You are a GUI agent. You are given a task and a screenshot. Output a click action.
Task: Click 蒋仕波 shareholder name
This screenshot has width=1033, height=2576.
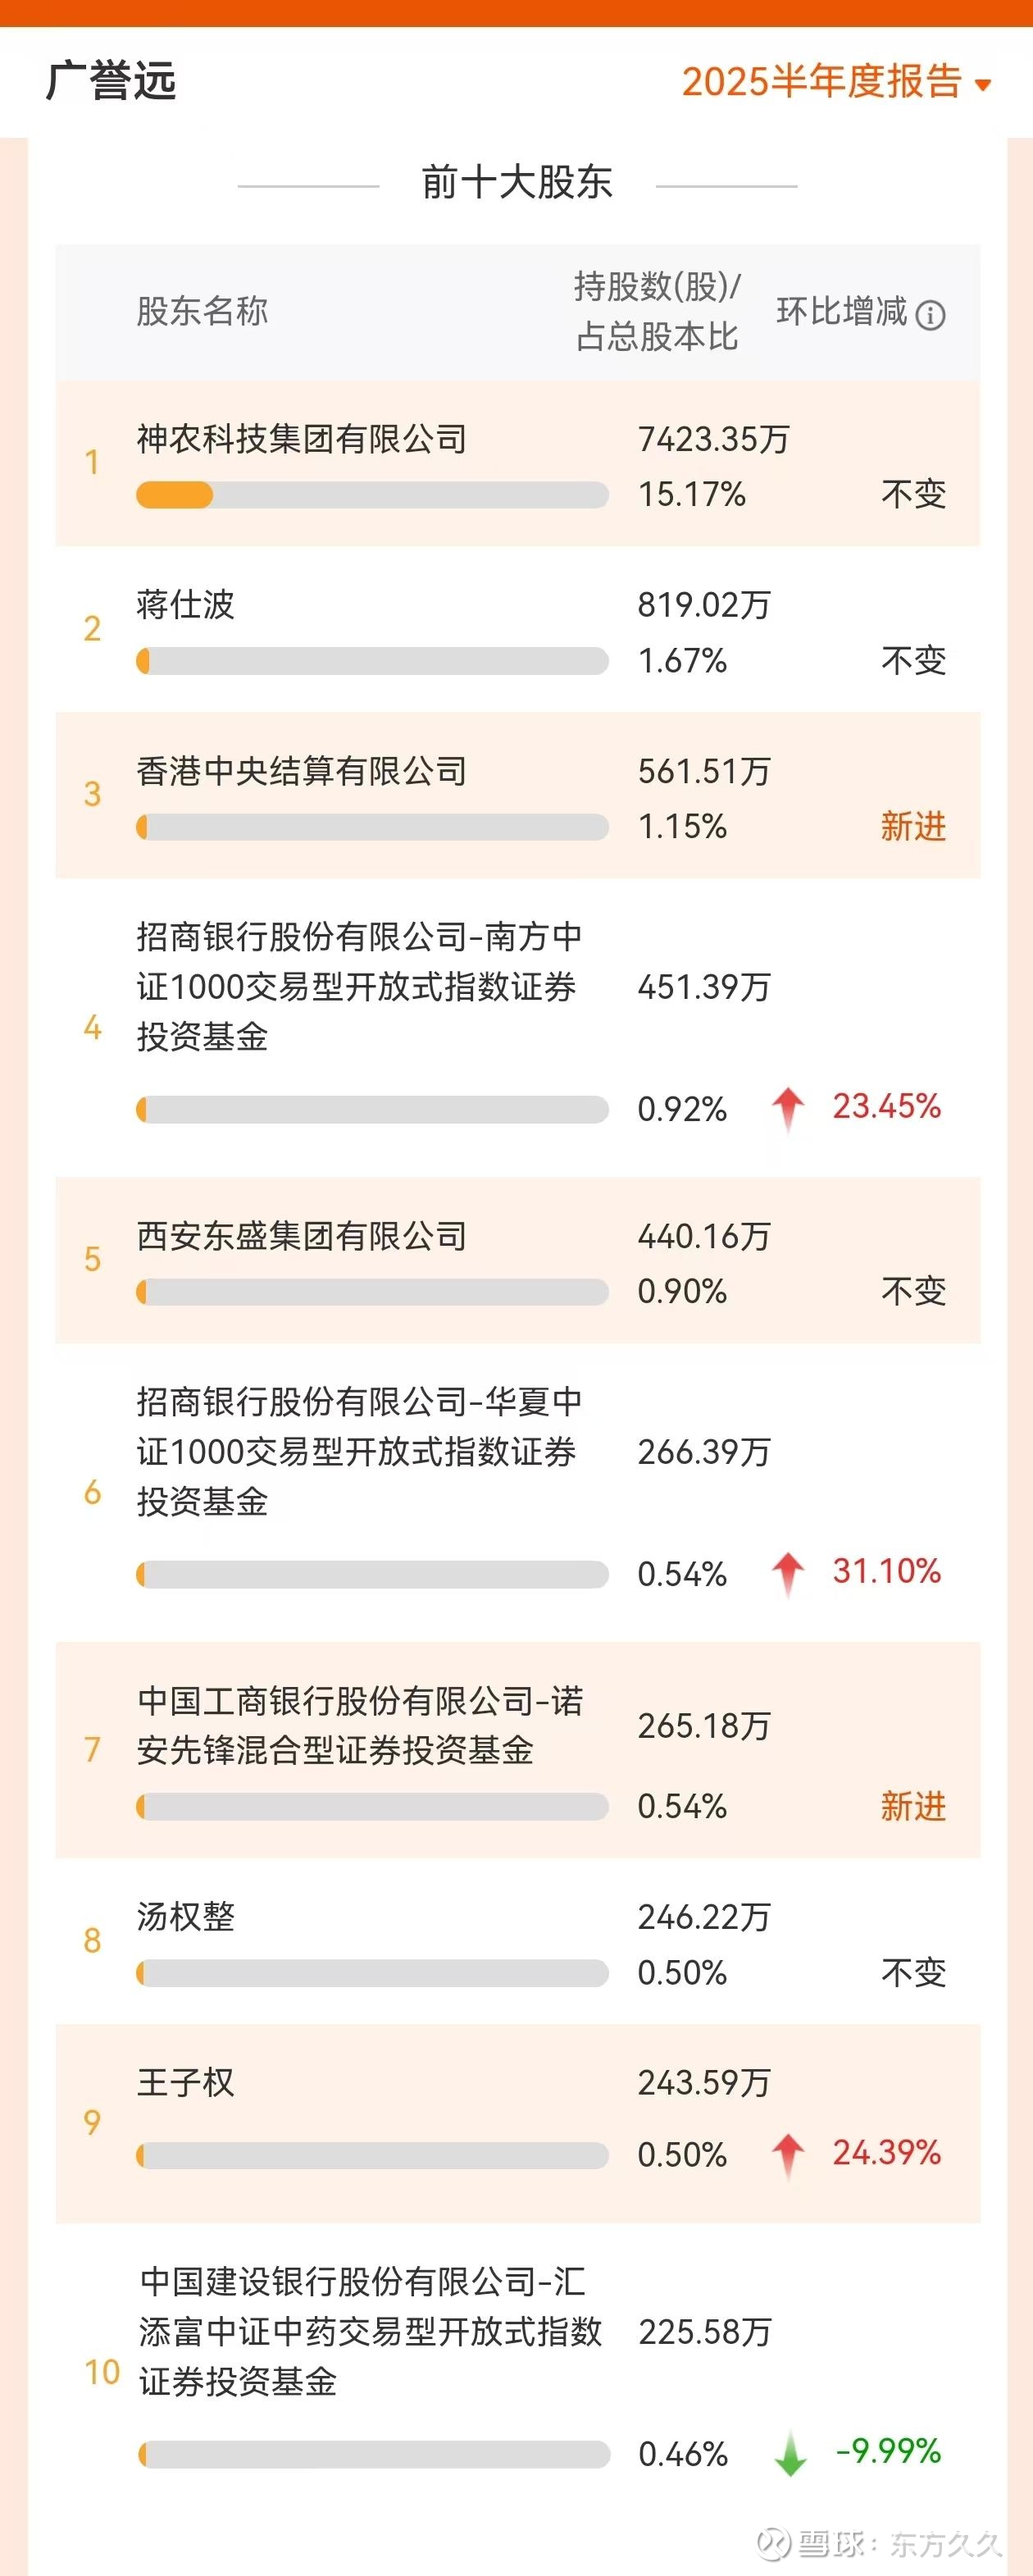(x=186, y=604)
